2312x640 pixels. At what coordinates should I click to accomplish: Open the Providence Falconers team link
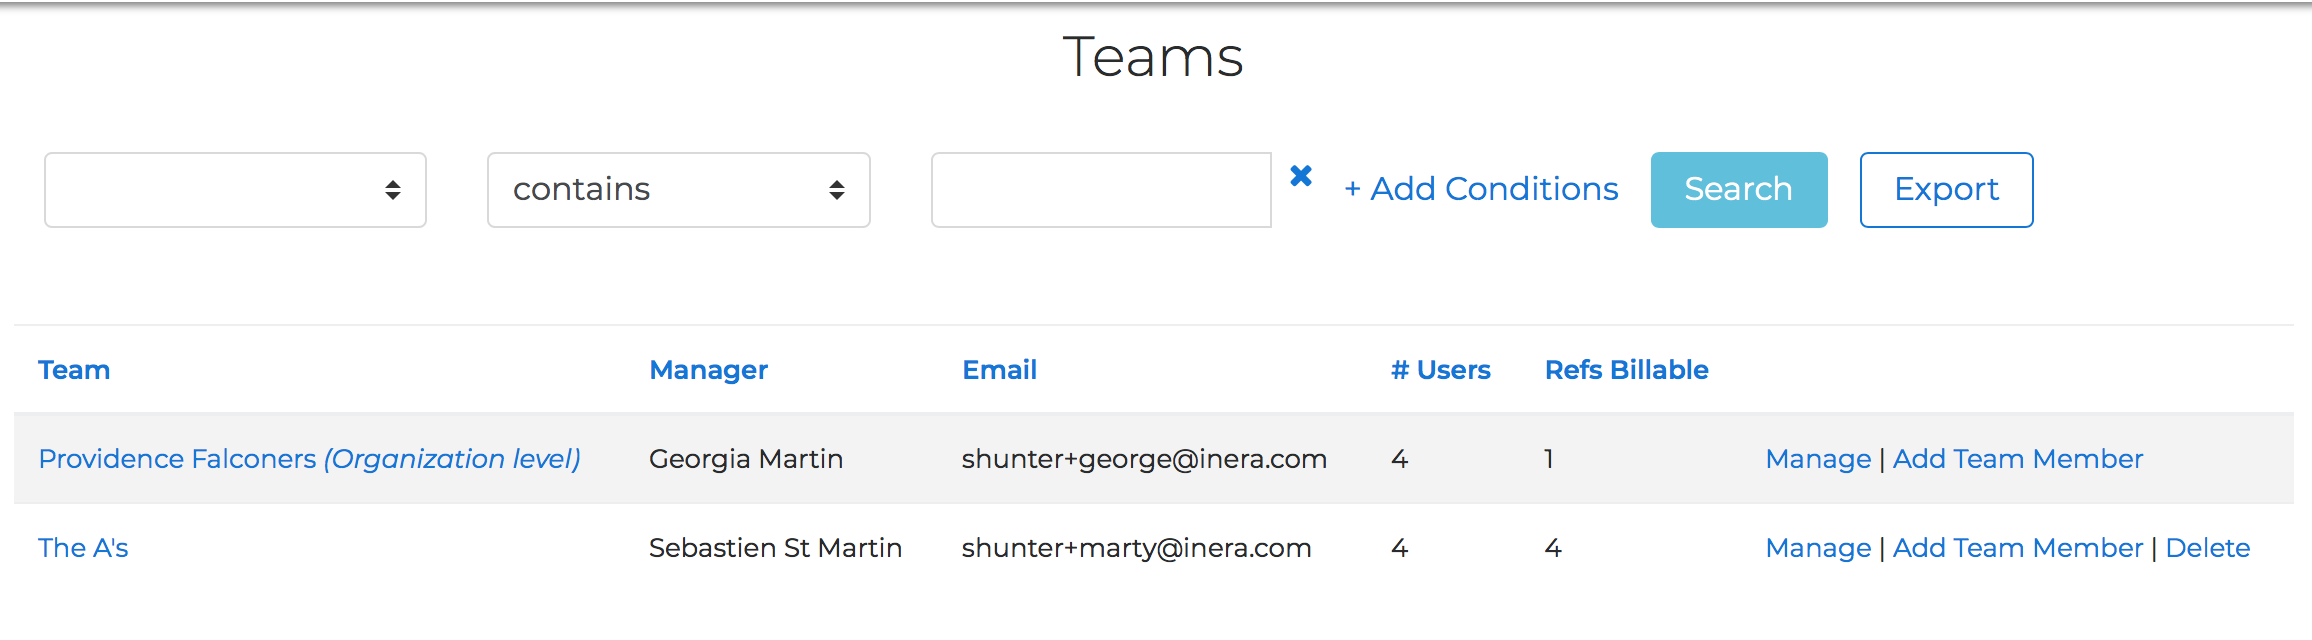309,459
